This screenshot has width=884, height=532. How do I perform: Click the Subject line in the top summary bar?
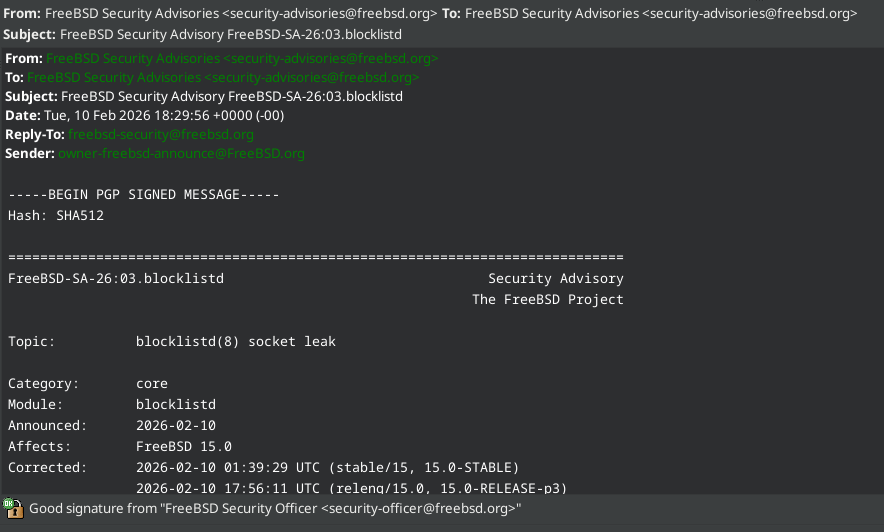point(231,33)
